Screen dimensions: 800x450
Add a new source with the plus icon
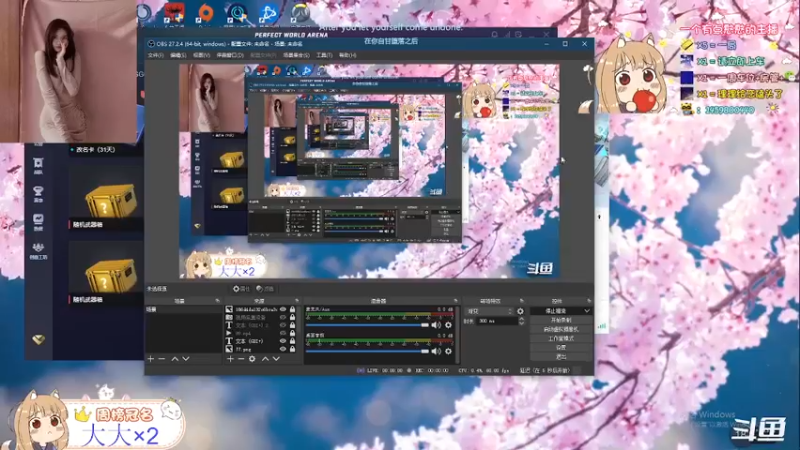click(x=230, y=359)
